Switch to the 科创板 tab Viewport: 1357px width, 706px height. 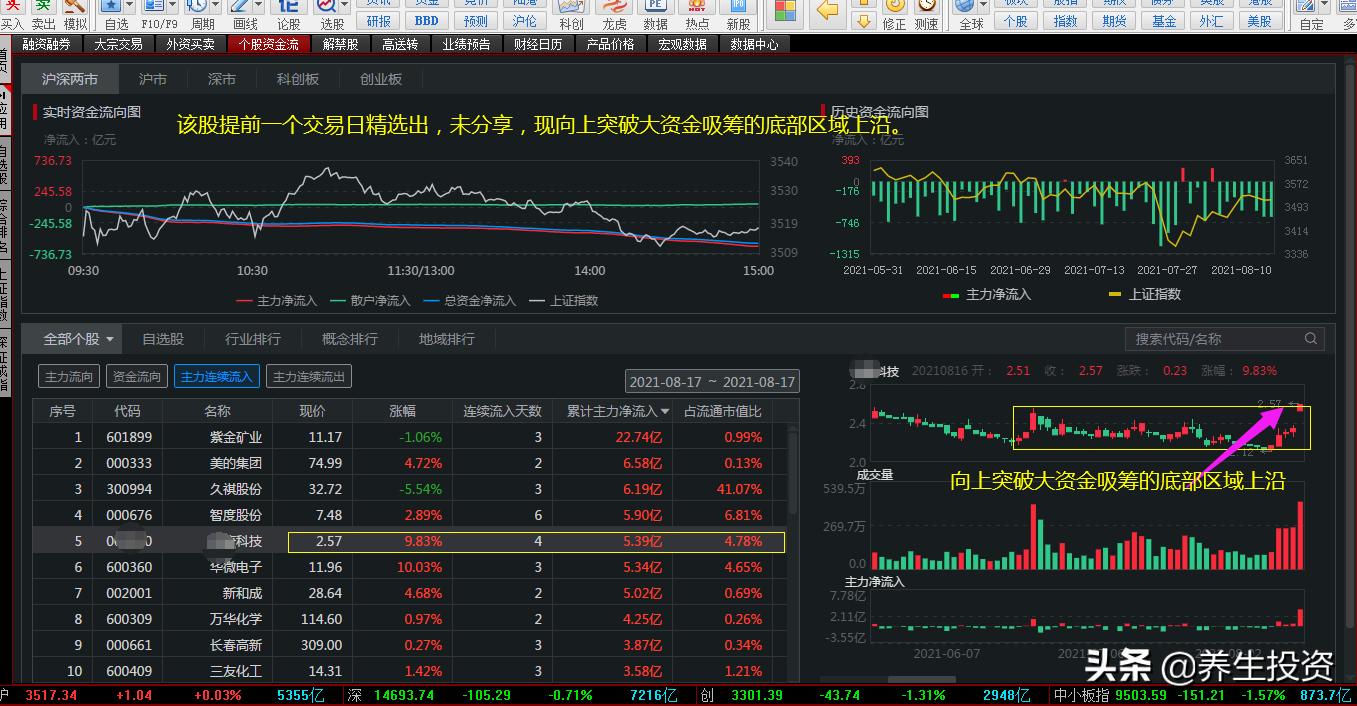point(297,78)
